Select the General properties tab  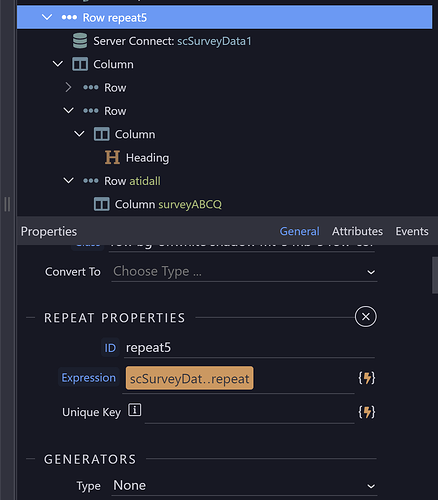pyautogui.click(x=299, y=231)
